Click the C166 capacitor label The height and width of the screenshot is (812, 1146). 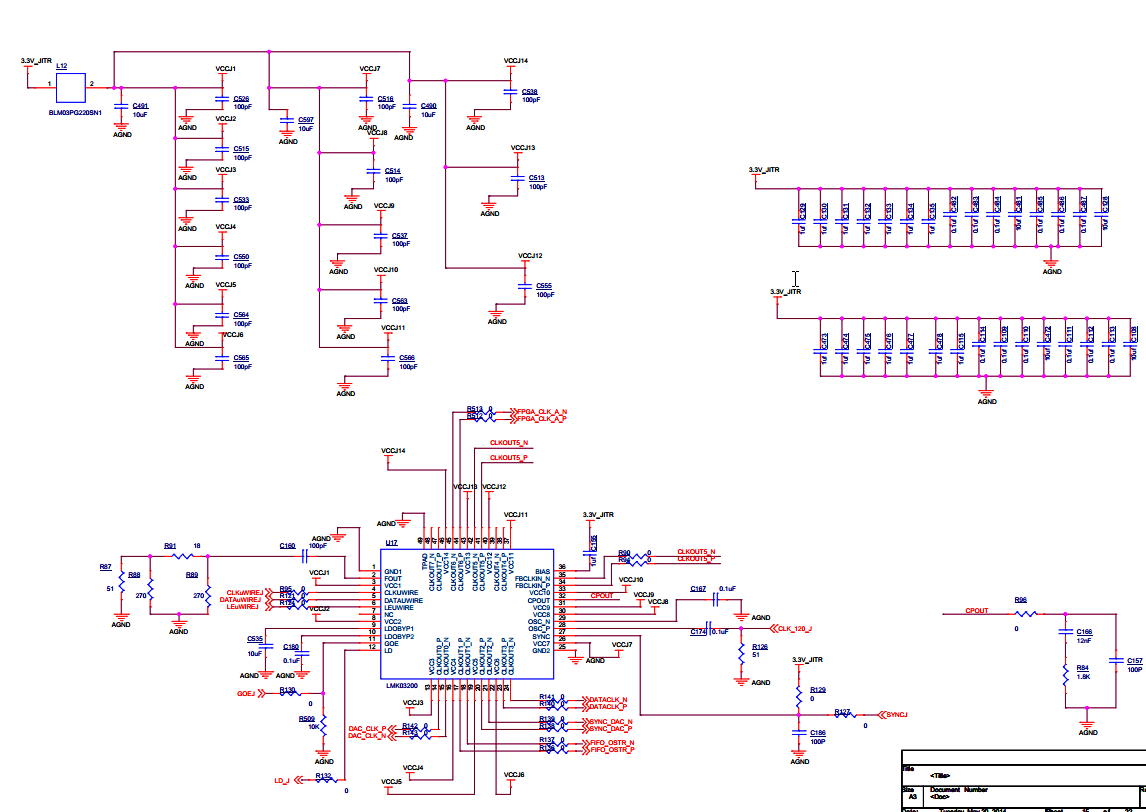pyautogui.click(x=1084, y=632)
